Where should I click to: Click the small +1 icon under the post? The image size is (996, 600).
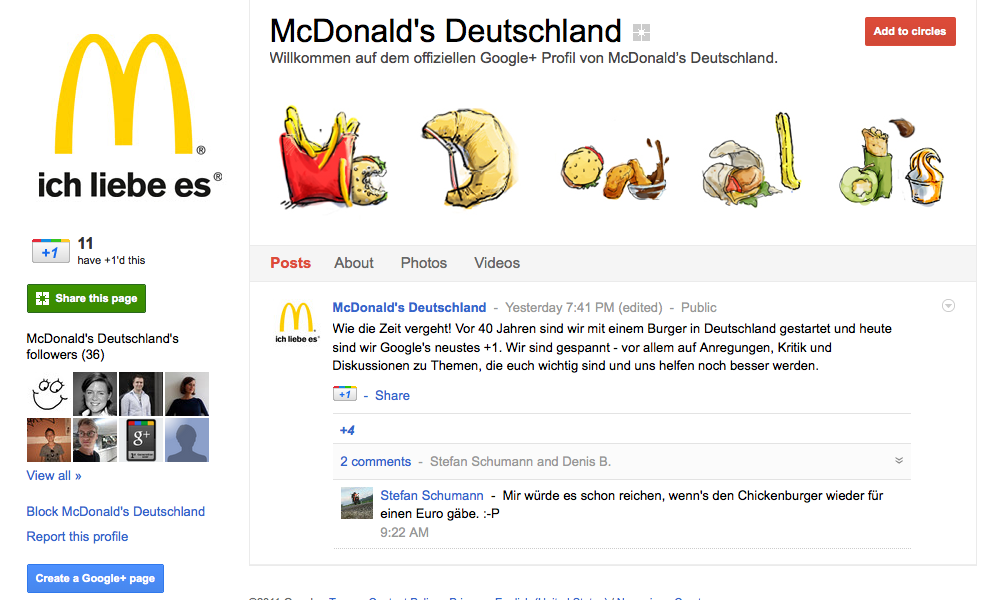pos(344,394)
